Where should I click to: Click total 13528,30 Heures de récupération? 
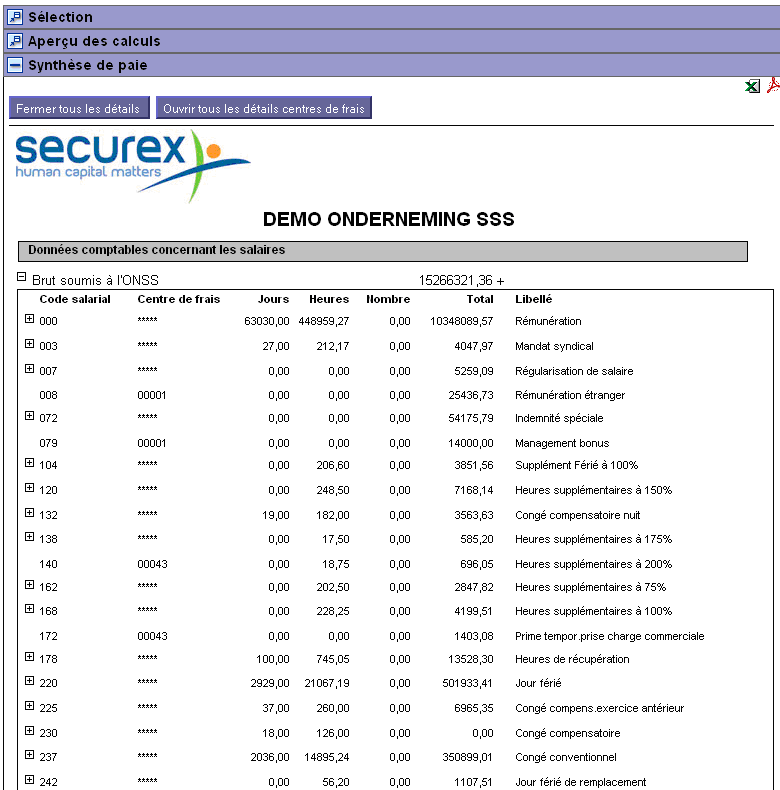(x=471, y=659)
